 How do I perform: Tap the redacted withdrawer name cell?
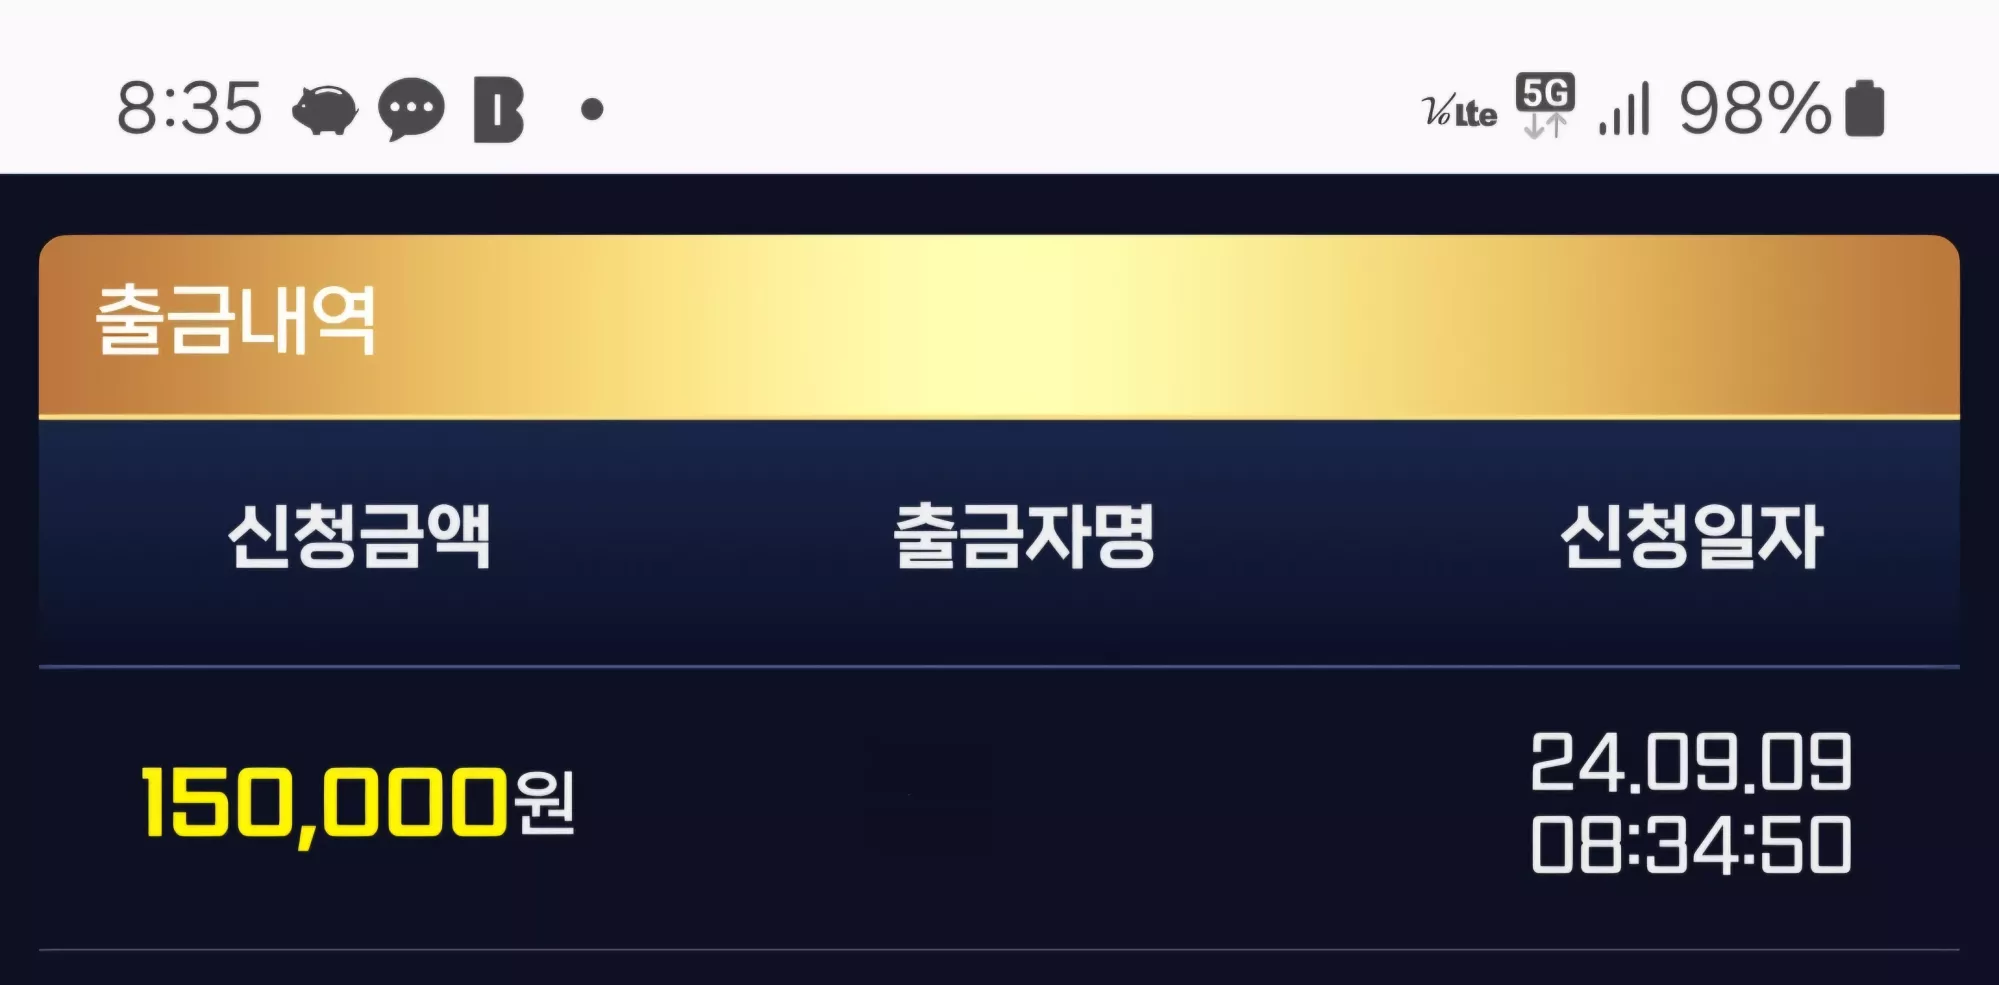click(929, 774)
